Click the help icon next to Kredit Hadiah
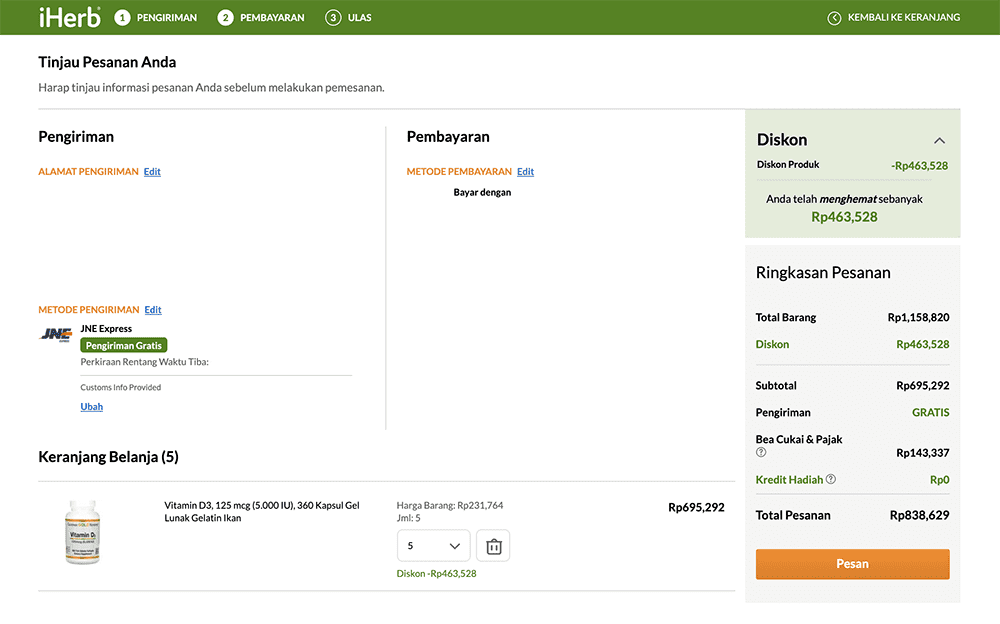Viewport: 1000px width, 624px height. 831,479
